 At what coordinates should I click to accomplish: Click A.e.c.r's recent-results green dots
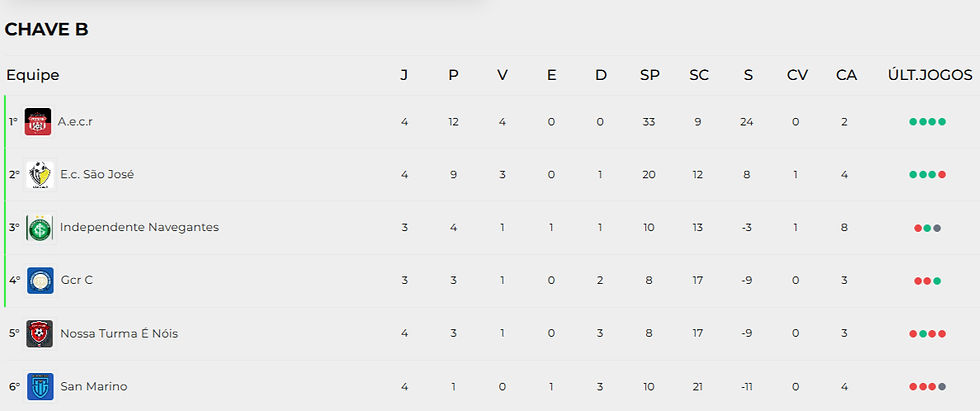[x=927, y=122]
